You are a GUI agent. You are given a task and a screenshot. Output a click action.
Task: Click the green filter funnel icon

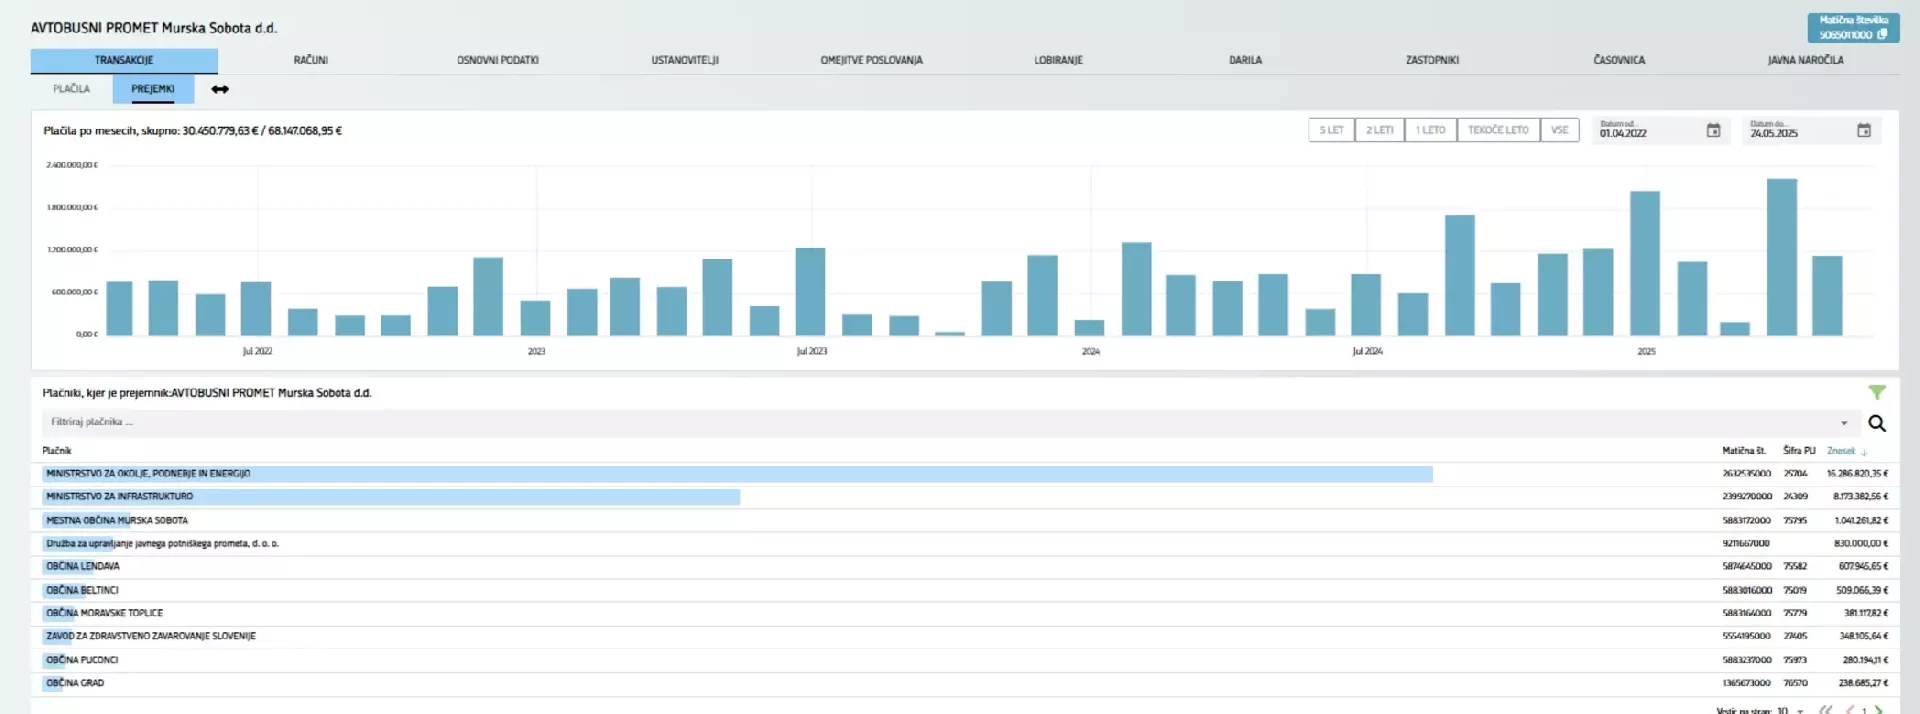pyautogui.click(x=1877, y=393)
